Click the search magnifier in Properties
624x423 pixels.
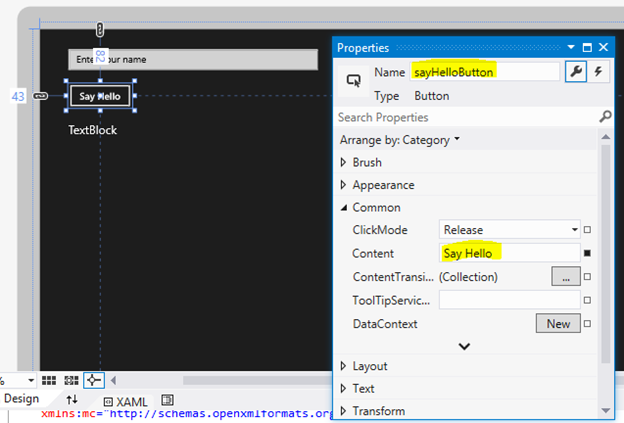click(x=605, y=117)
